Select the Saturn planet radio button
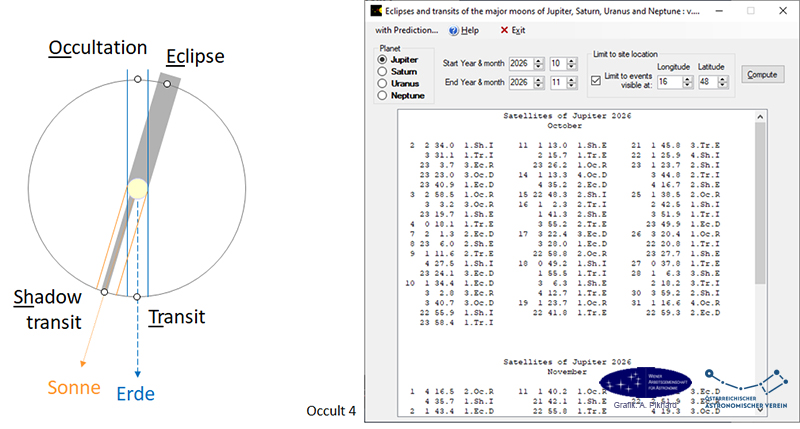800x429 pixels. 382,72
